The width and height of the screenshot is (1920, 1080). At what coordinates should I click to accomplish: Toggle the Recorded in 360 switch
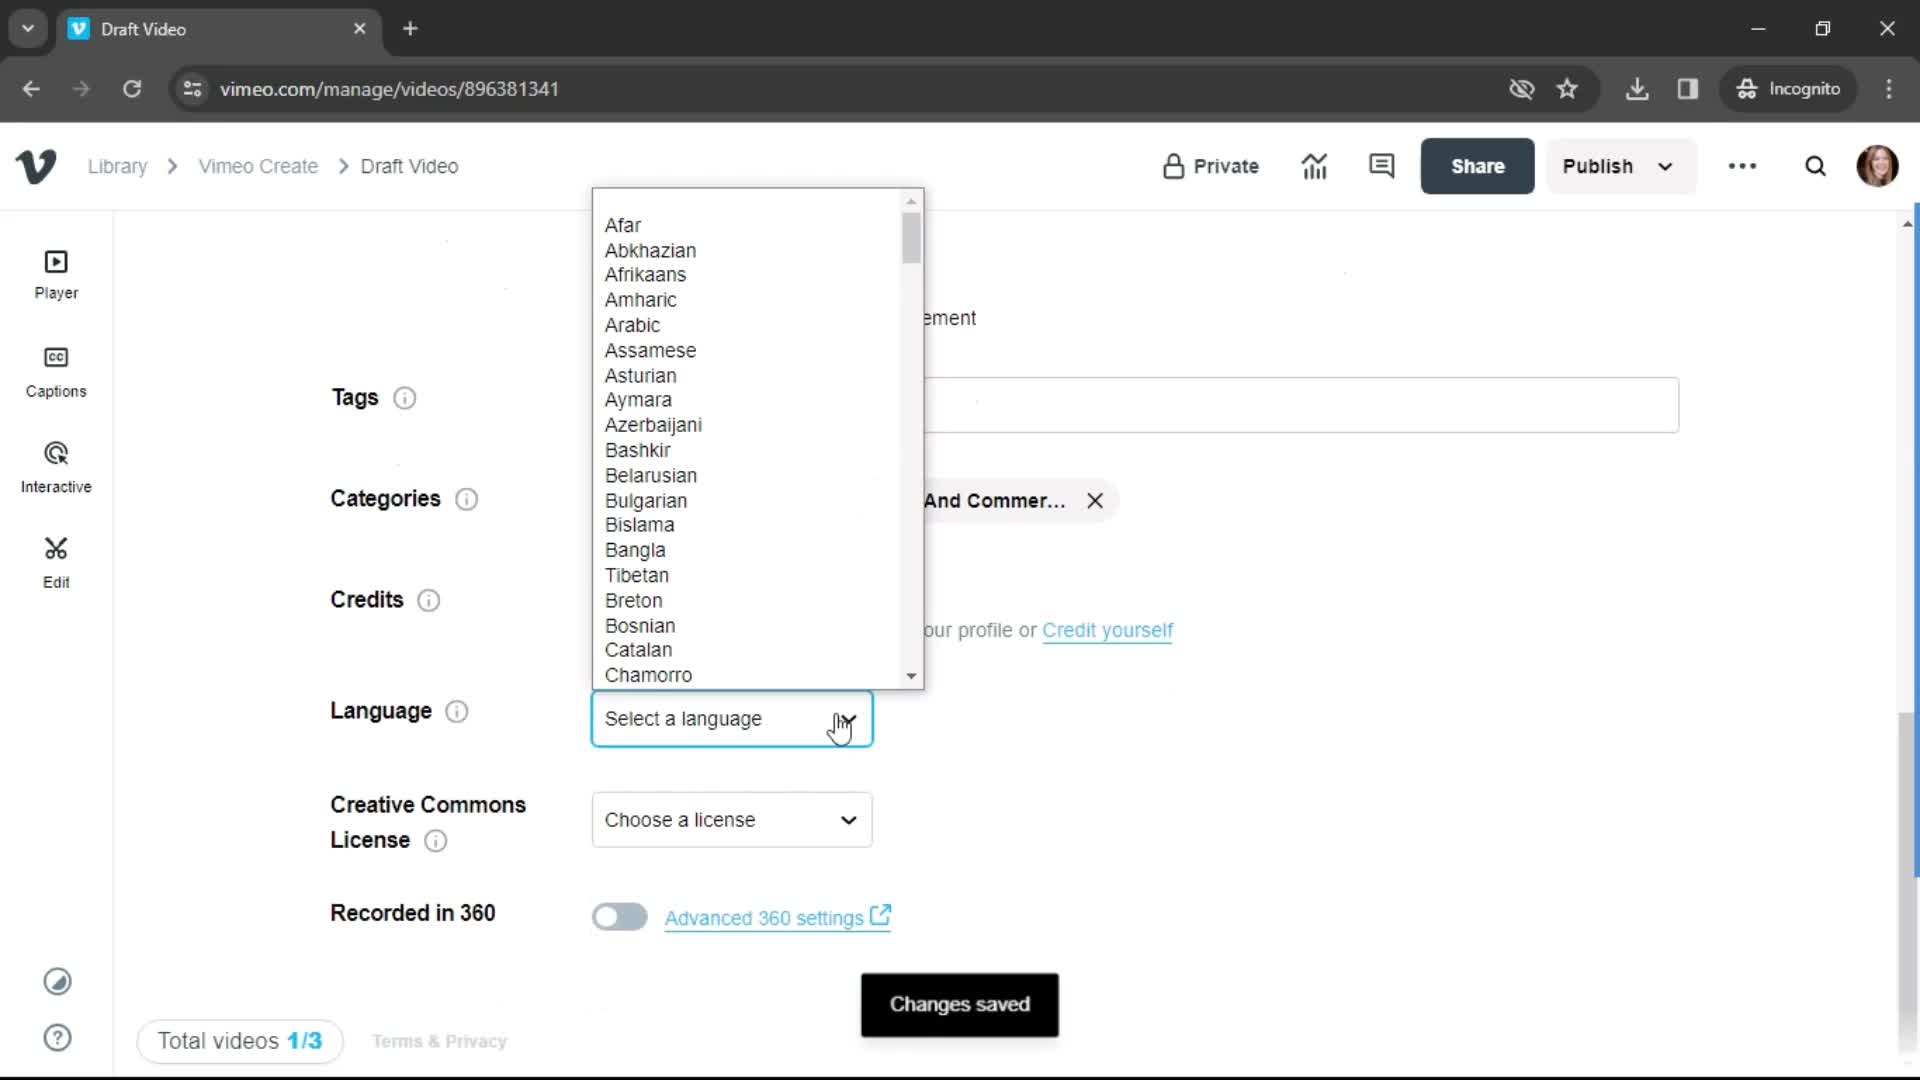[x=619, y=917]
